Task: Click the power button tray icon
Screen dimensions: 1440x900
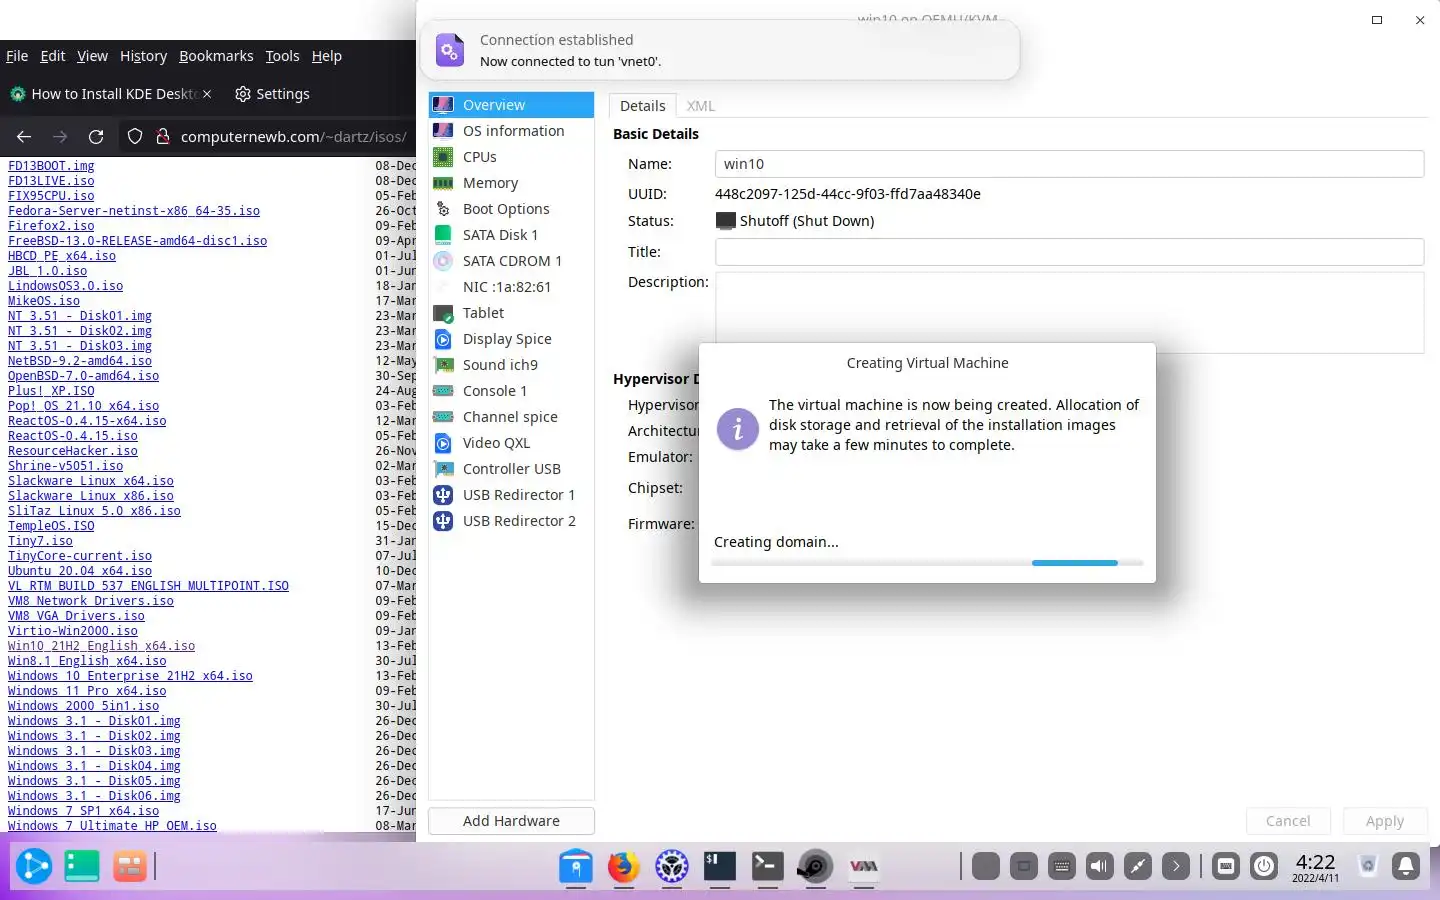Action: 1264,866
